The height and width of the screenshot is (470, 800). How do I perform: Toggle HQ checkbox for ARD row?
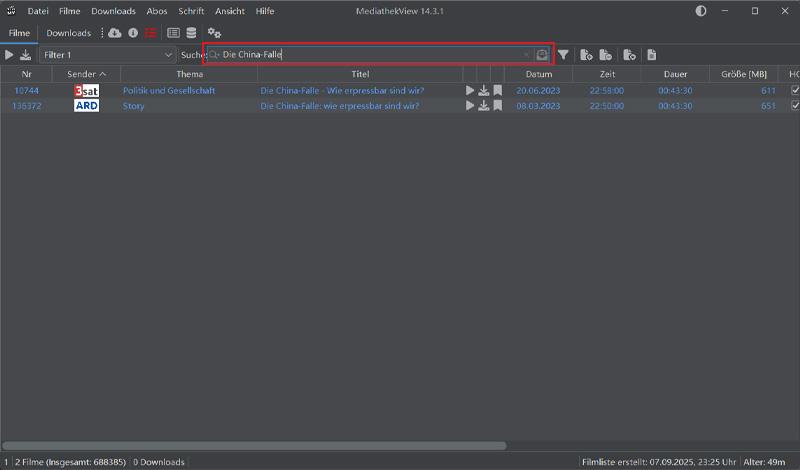(x=795, y=105)
